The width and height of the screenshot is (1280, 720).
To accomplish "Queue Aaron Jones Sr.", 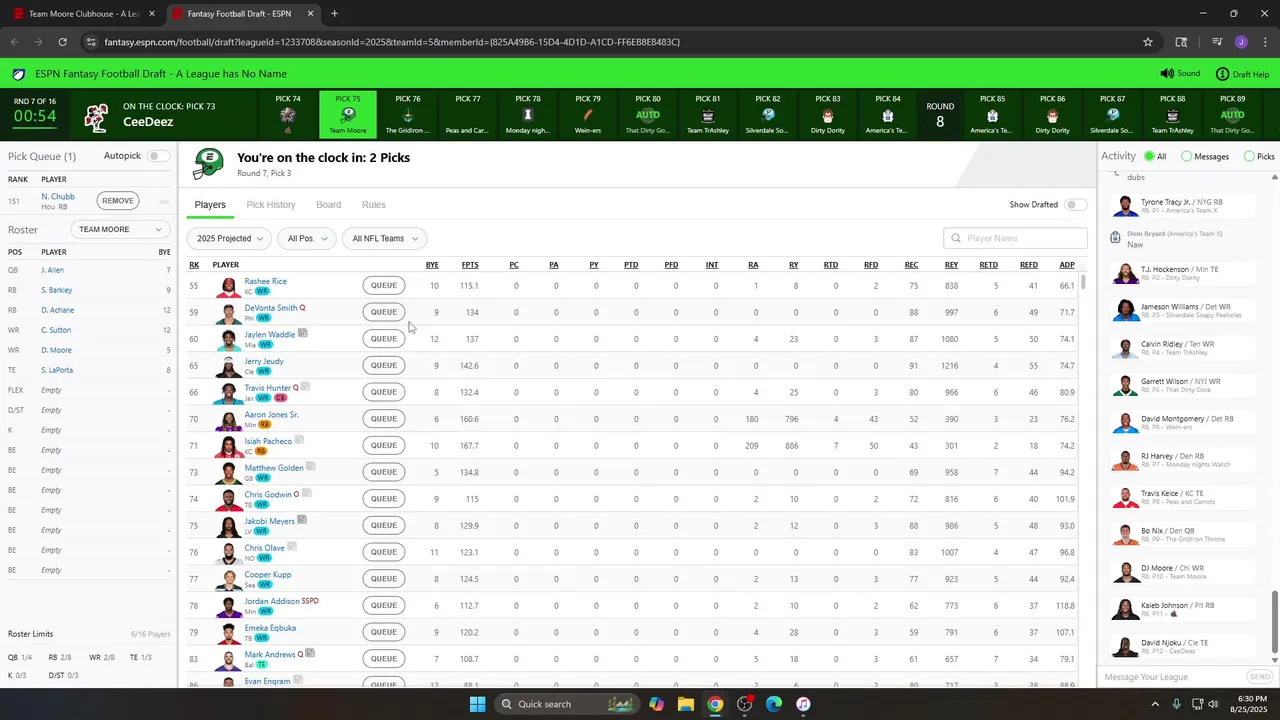I will (384, 419).
